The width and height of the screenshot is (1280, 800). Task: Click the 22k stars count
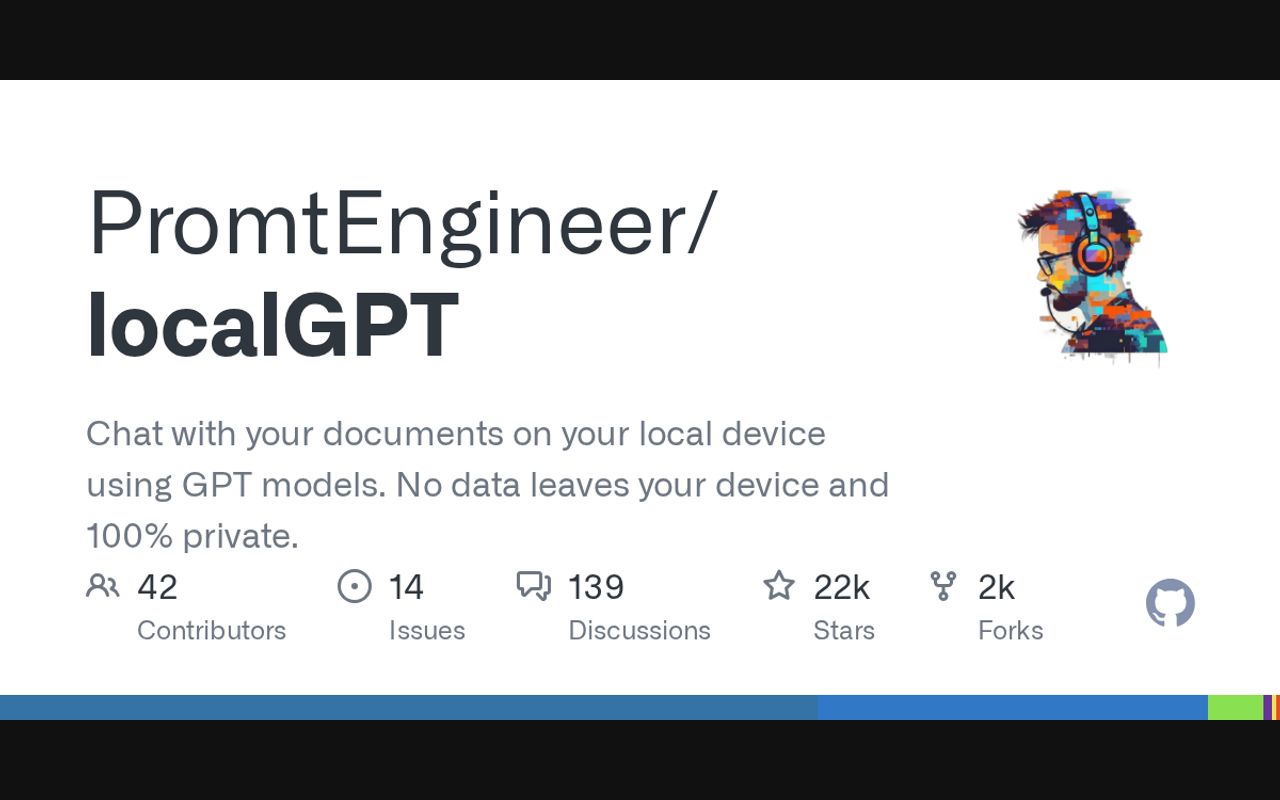click(x=841, y=587)
